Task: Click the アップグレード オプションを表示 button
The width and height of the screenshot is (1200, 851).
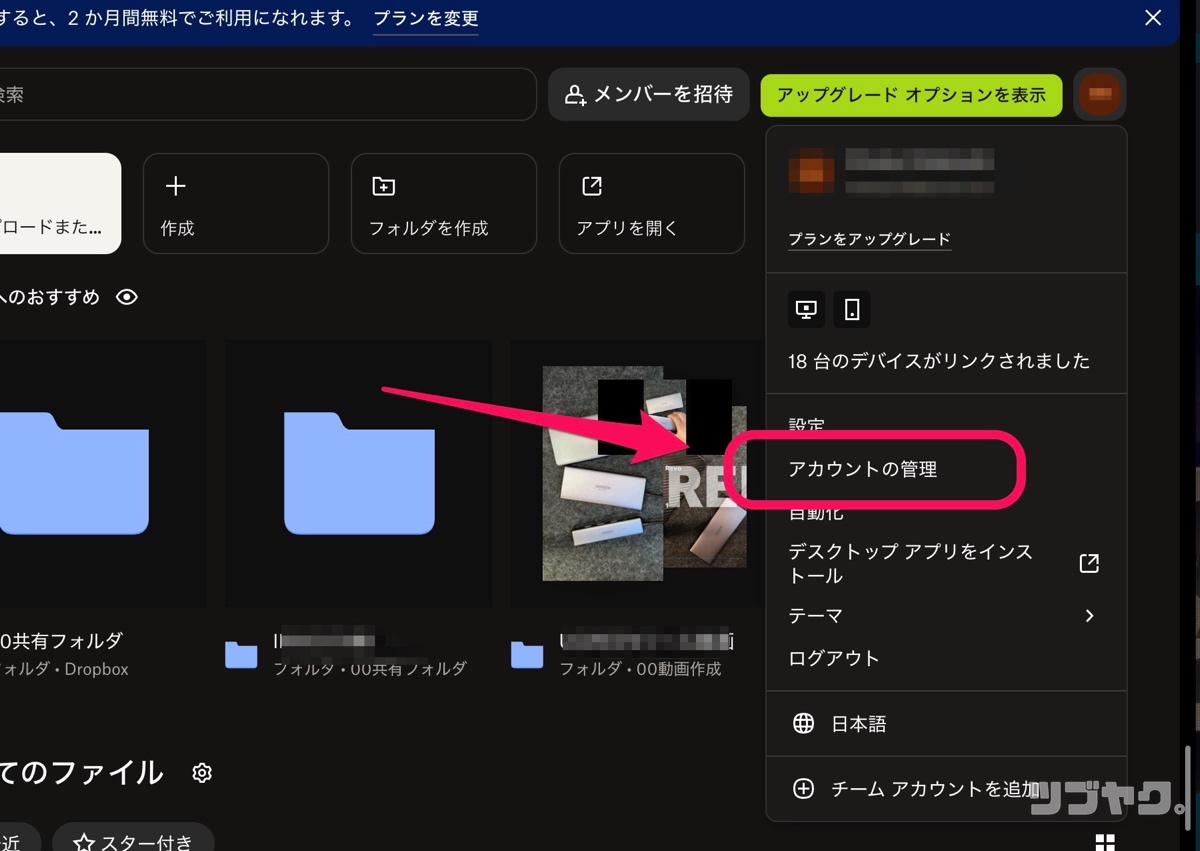Action: (x=911, y=95)
